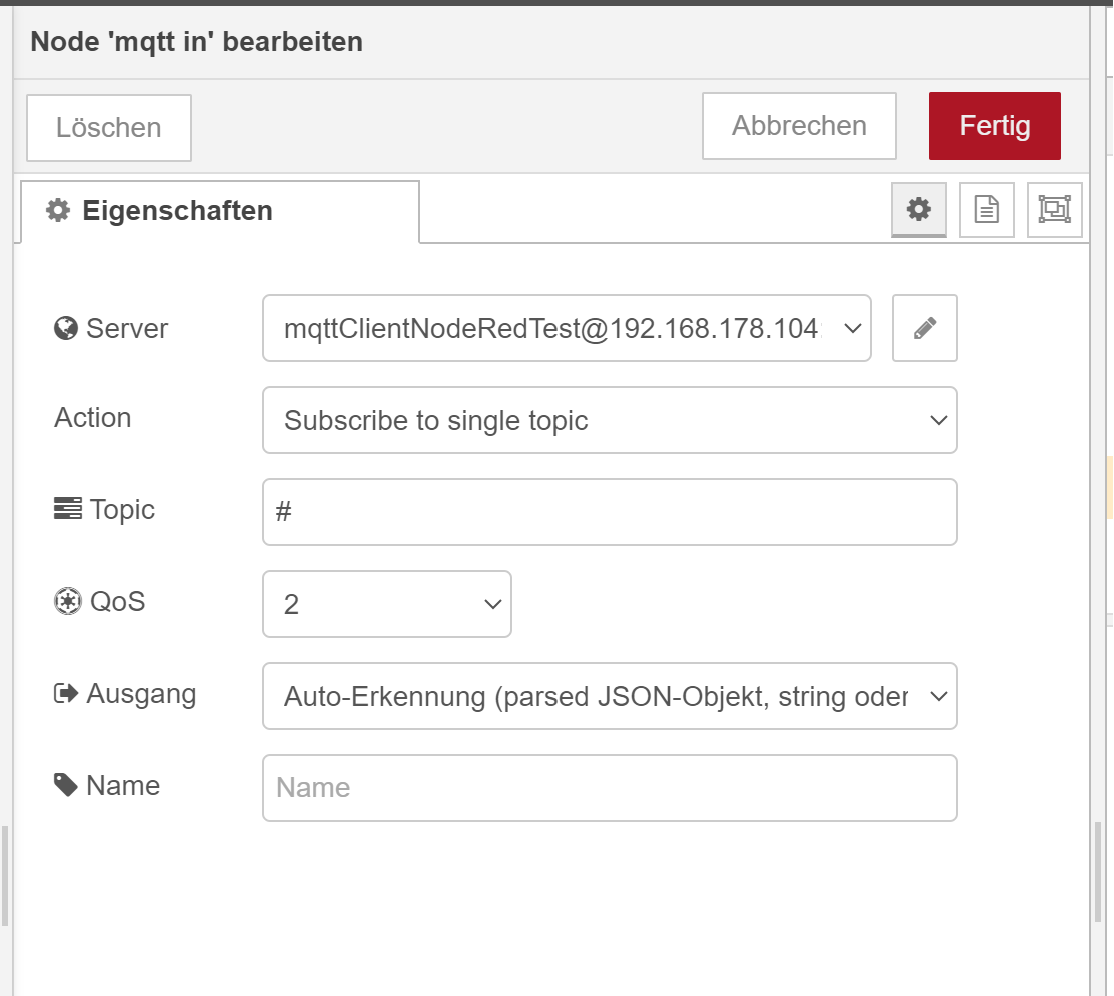Viewport: 1114px width, 996px height.
Task: Open node properties gear icon tab
Action: 919,209
